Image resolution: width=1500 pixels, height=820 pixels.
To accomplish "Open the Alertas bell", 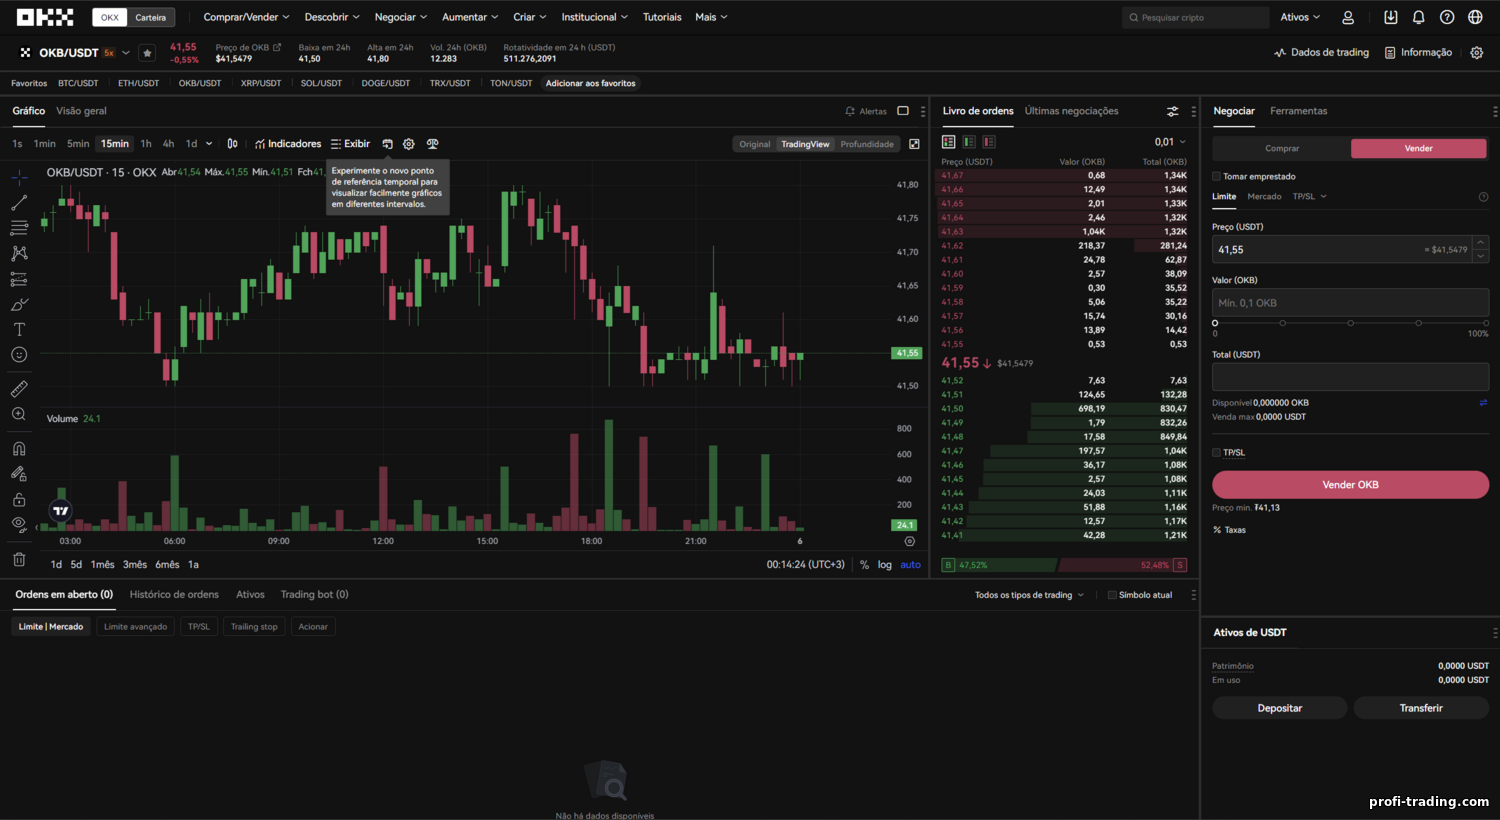I will 866,111.
